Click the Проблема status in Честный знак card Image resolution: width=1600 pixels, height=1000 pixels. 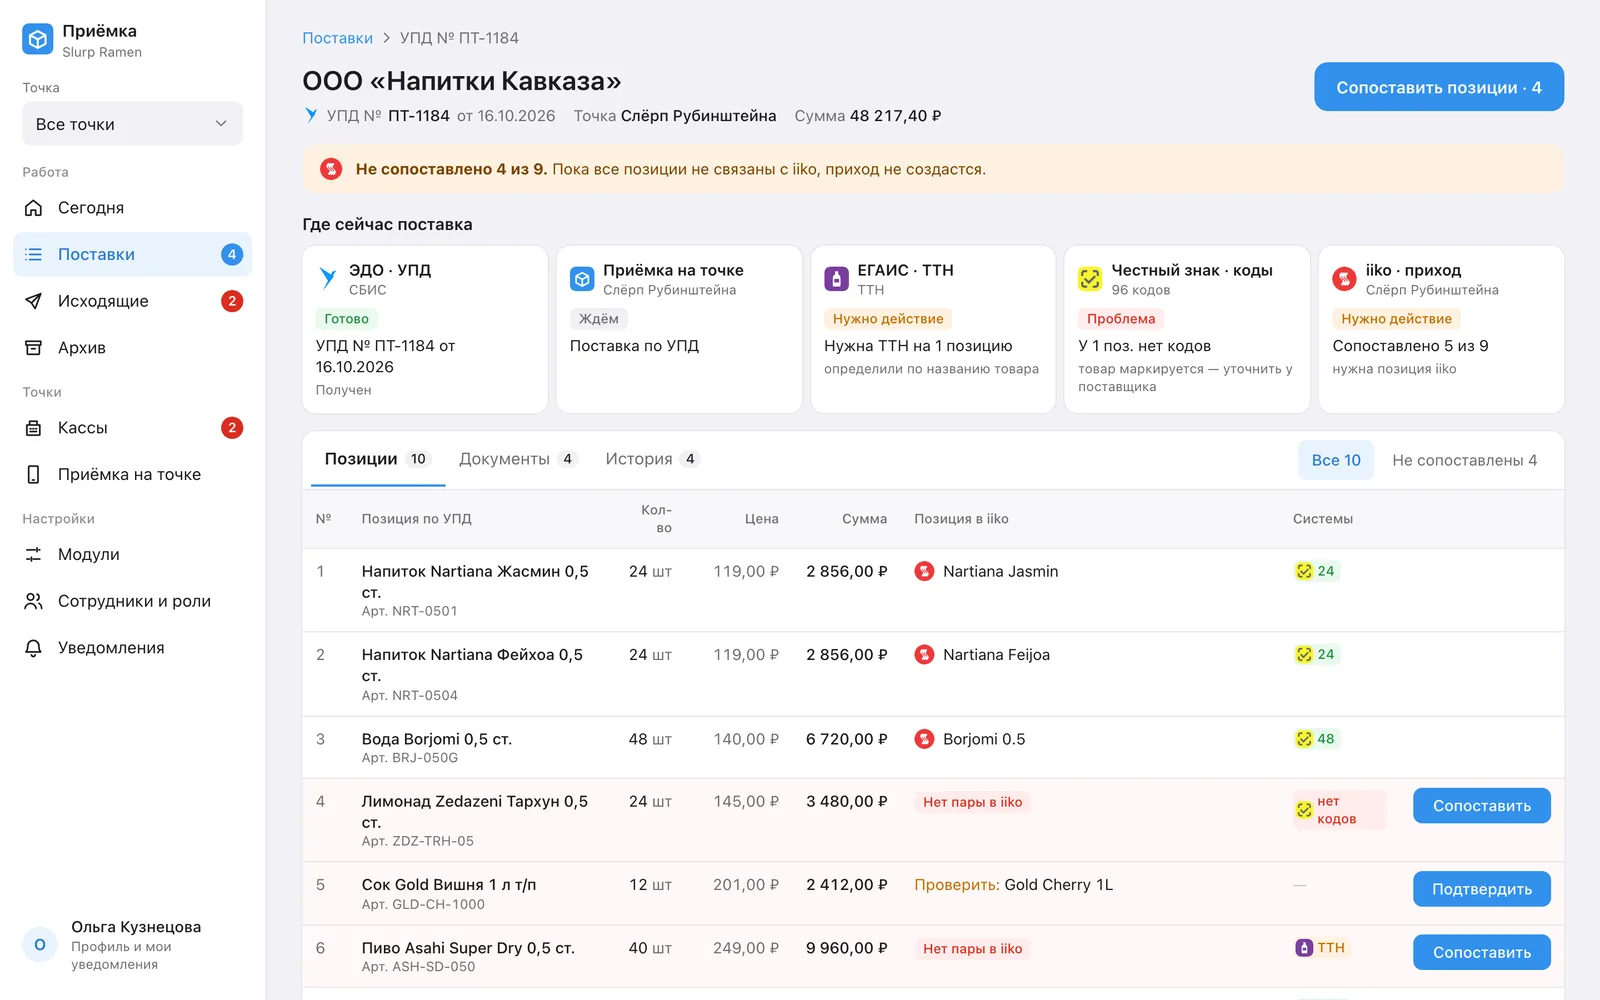1121,319
